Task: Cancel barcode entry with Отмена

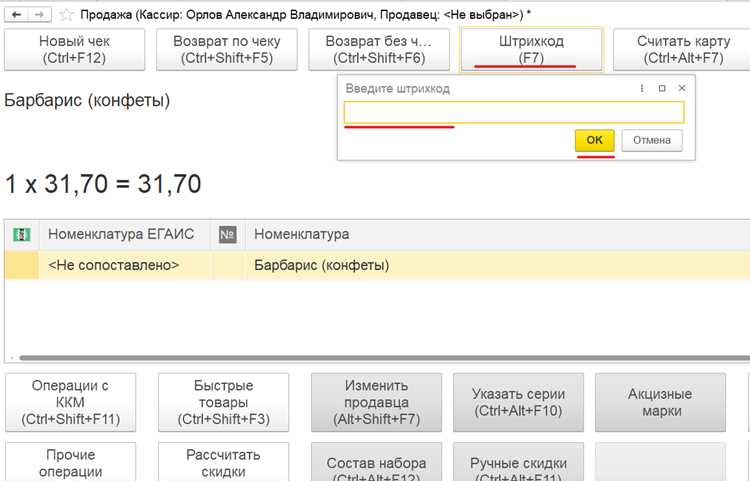Action: tap(652, 140)
